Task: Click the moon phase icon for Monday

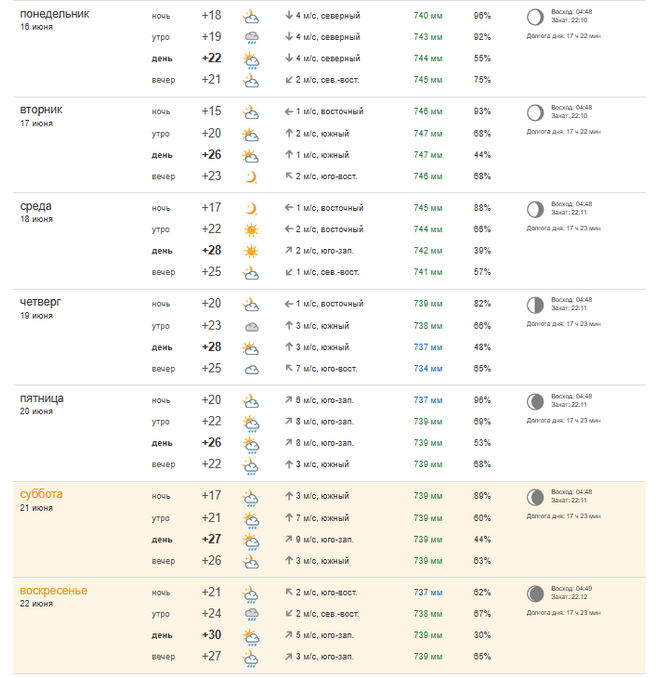Action: click(x=535, y=17)
